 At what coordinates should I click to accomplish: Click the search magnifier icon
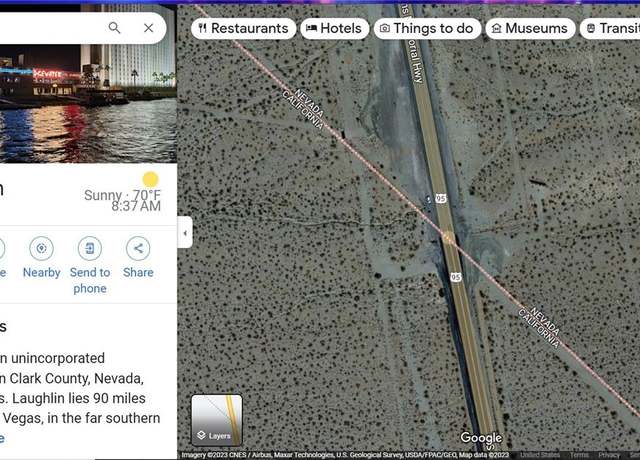click(x=114, y=28)
